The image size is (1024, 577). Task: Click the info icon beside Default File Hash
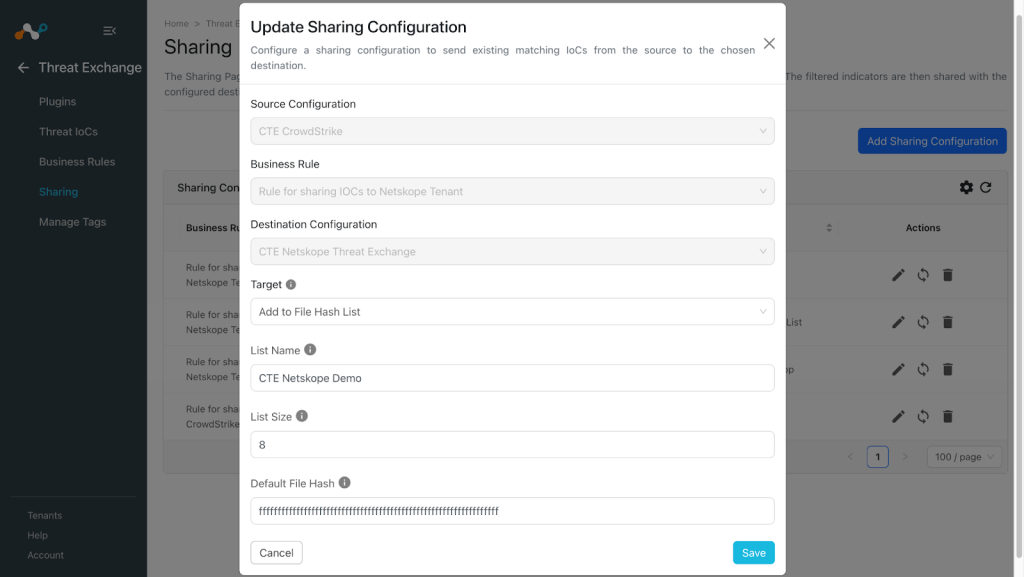344,482
